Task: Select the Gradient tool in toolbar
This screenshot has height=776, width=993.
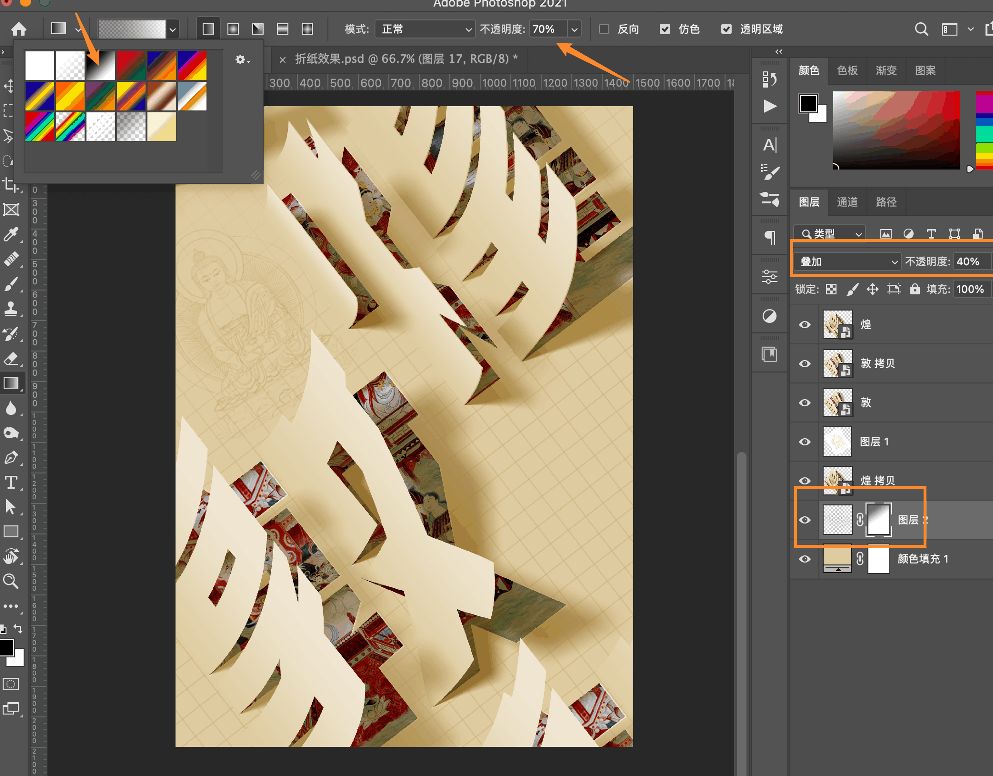Action: click(11, 383)
